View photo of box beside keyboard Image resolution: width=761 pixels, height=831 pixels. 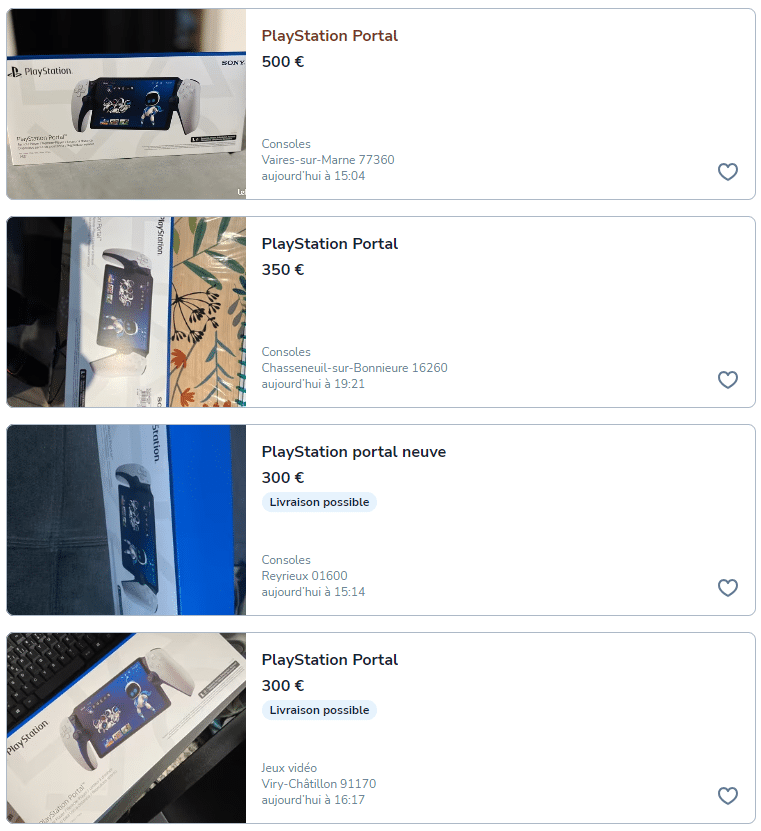tap(126, 728)
